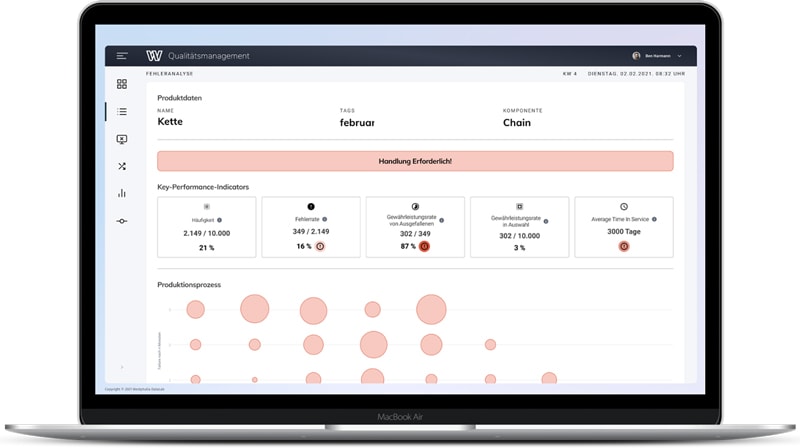The height and width of the screenshot is (448, 800).
Task: Click info icon for Gewährleistungsrate in Auswahl
Action: tap(546, 221)
